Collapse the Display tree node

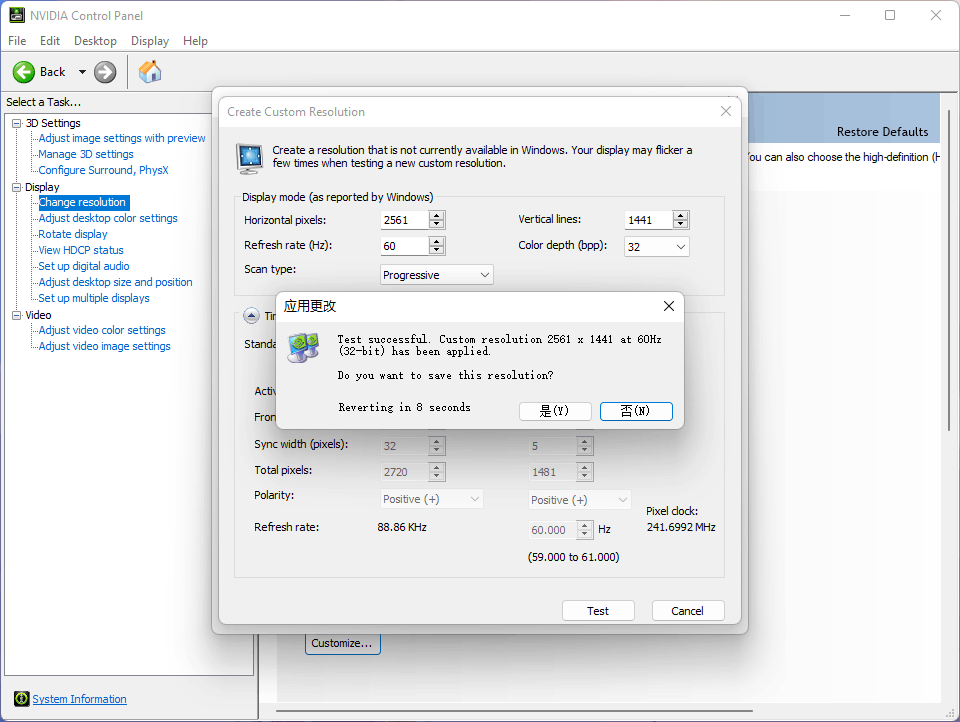point(17,187)
